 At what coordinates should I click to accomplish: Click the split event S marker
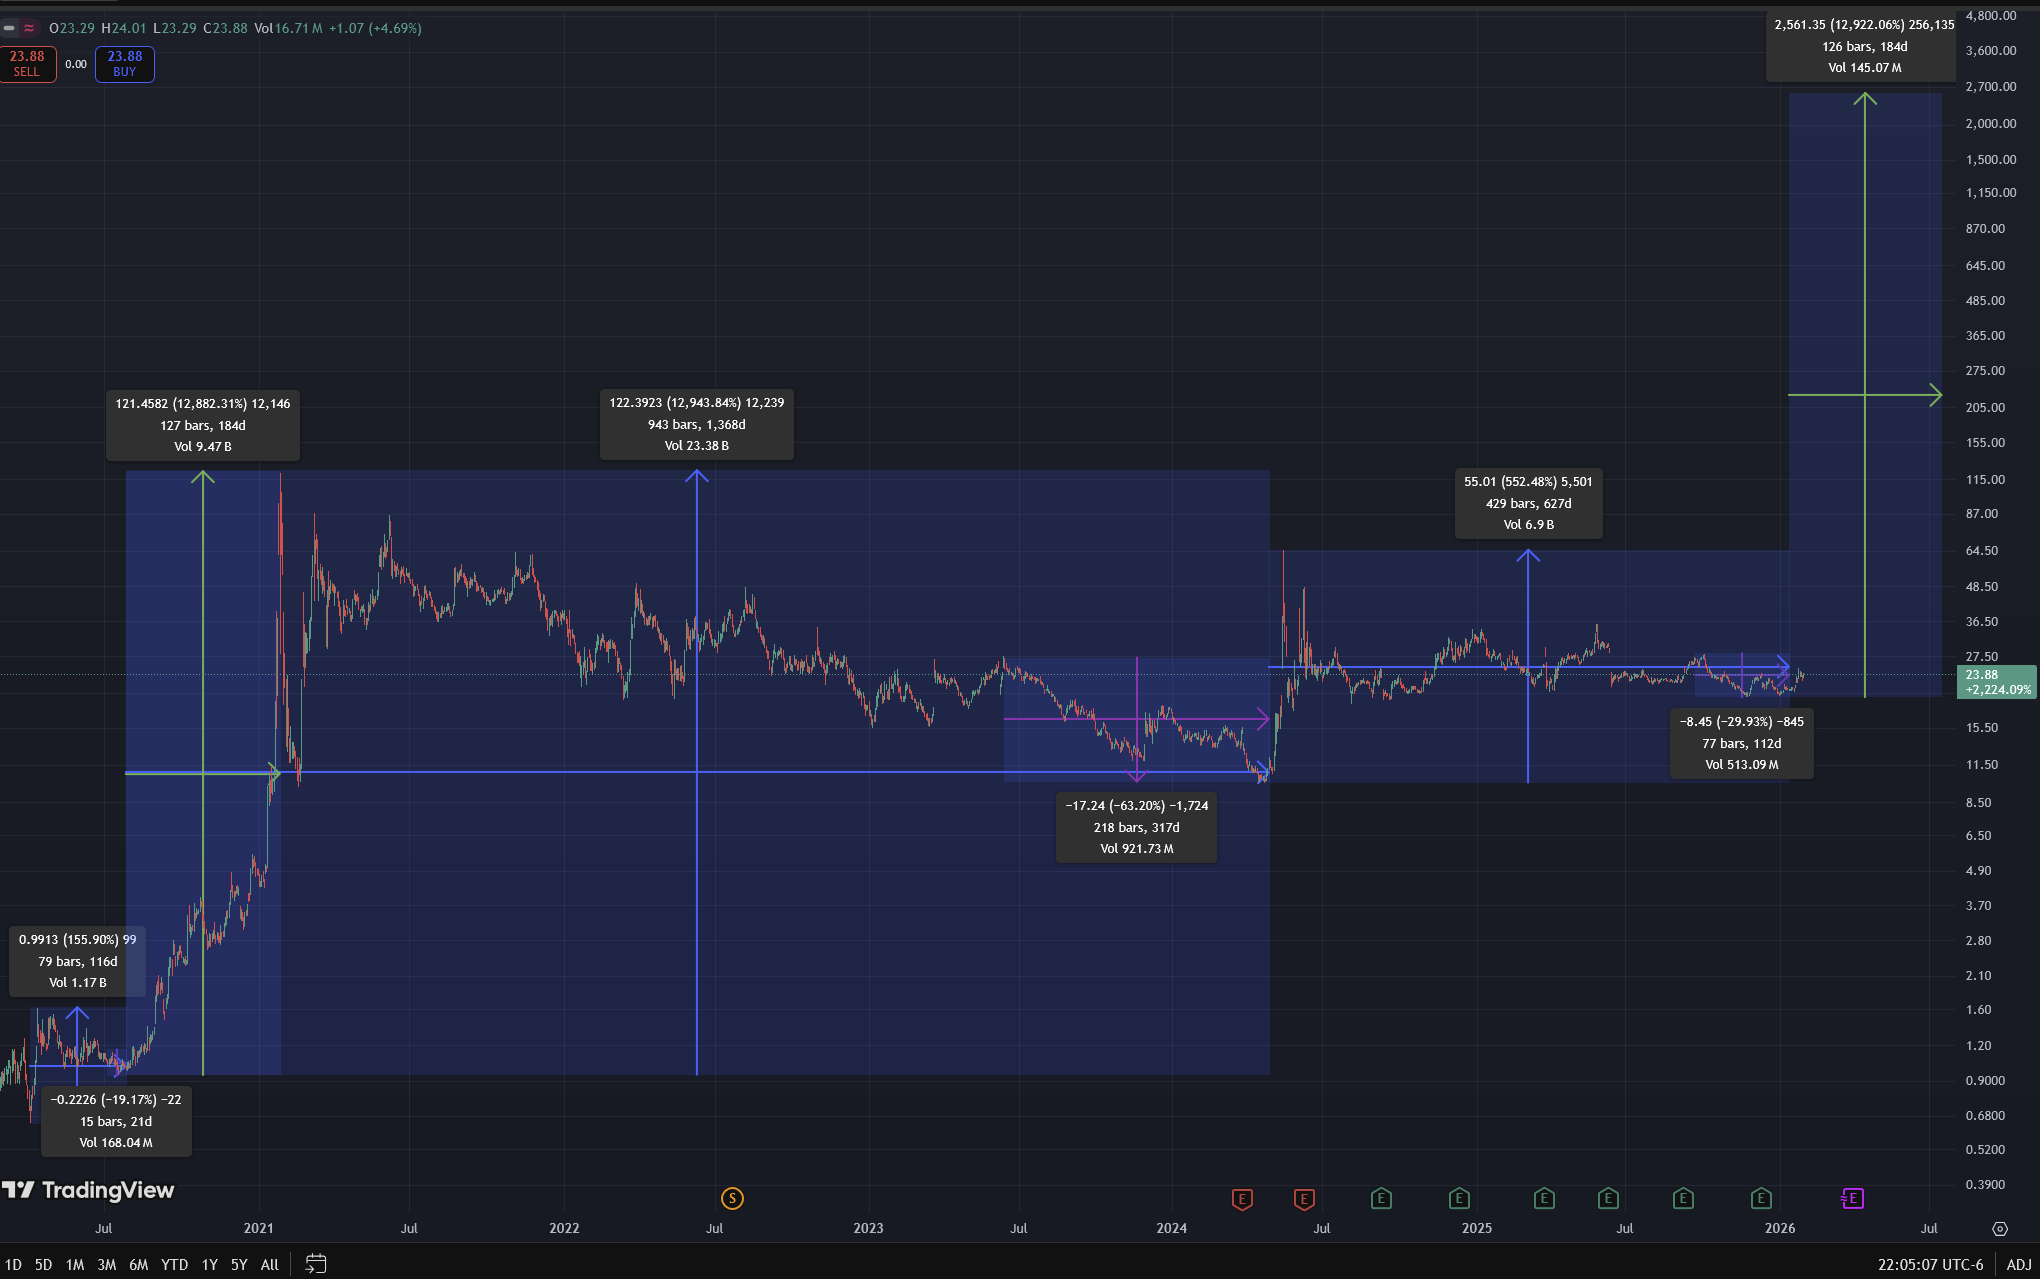point(732,1198)
